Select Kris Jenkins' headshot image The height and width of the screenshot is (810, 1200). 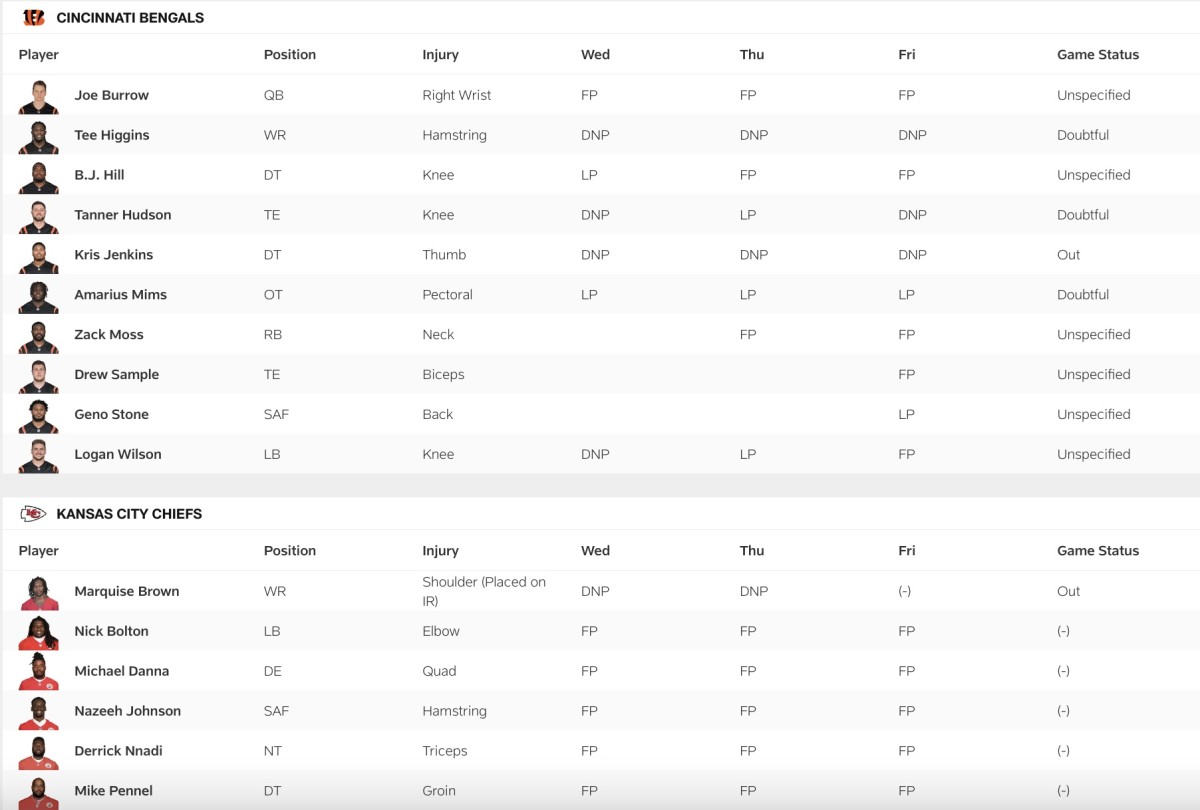pyautogui.click(x=38, y=256)
